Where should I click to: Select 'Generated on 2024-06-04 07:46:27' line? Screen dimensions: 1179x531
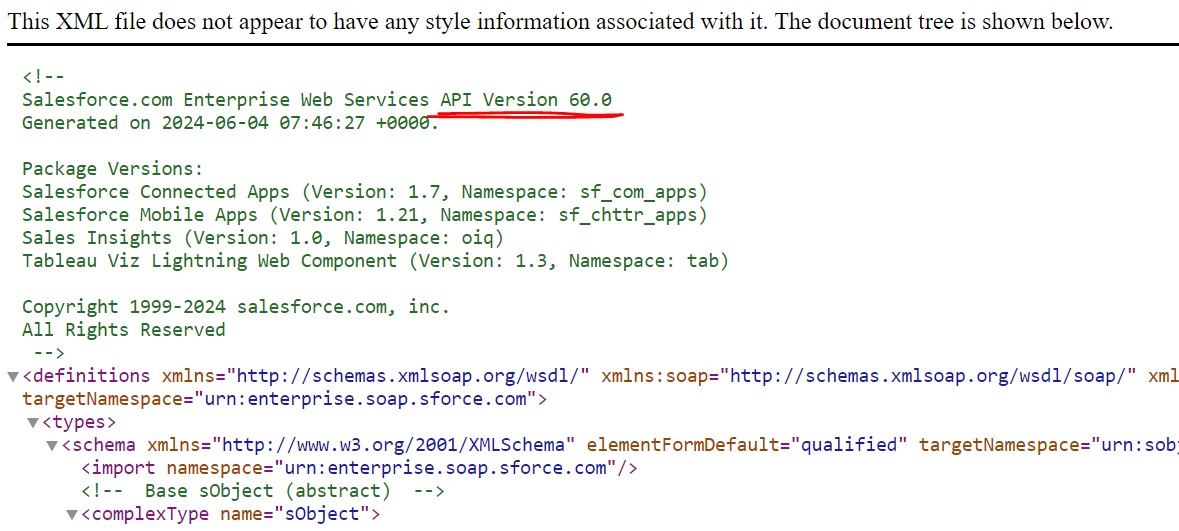(230, 123)
